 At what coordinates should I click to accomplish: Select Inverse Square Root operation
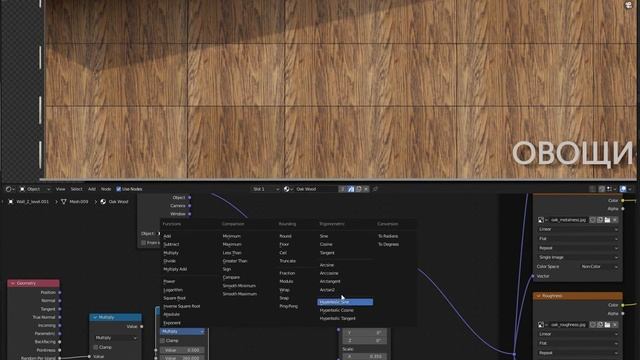coord(182,306)
